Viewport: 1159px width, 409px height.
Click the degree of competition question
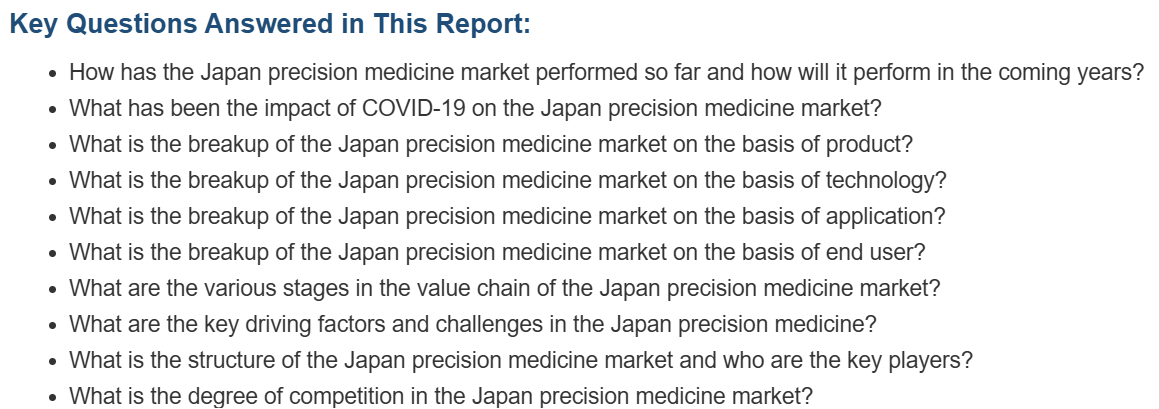(440, 396)
